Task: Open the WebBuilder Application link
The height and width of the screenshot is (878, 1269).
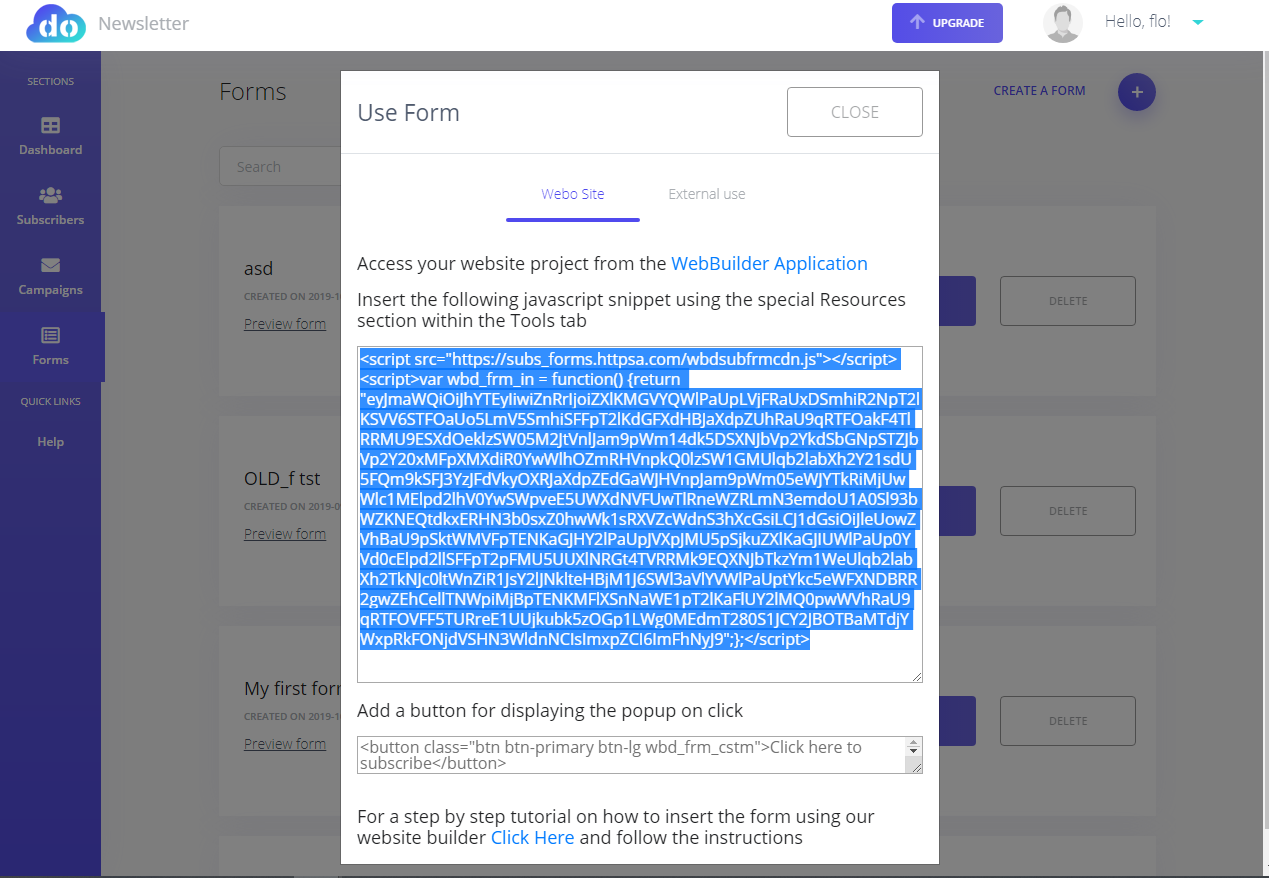Action: click(x=769, y=264)
